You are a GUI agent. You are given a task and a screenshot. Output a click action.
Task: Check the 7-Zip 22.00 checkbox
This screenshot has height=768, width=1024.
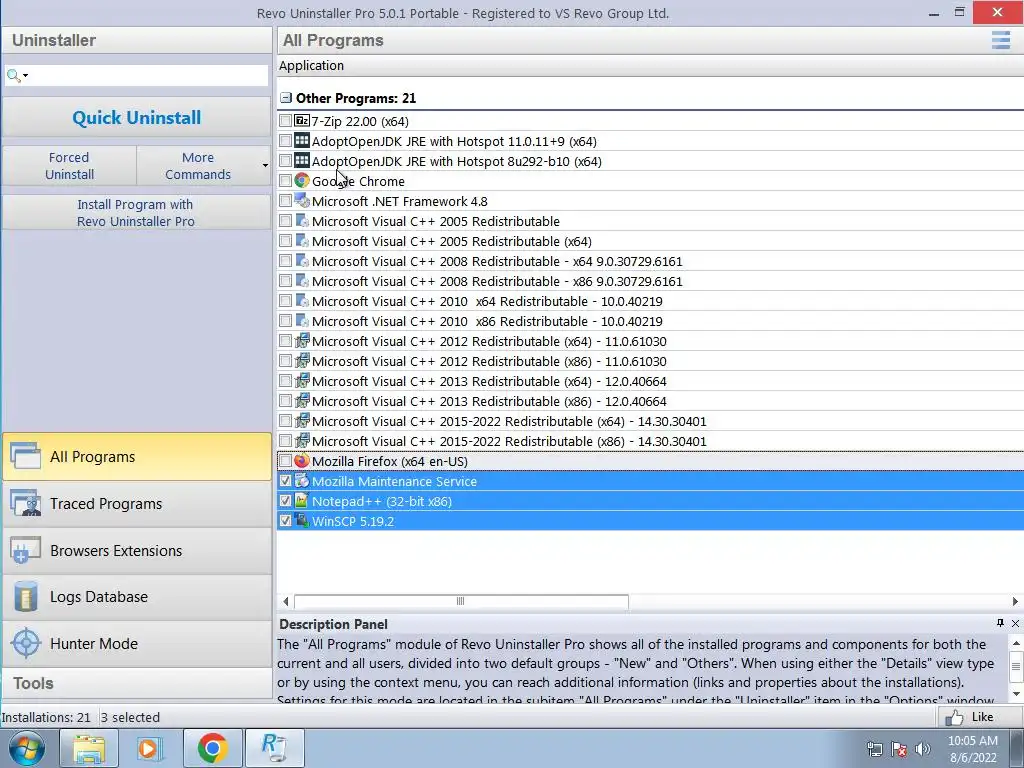[285, 121]
